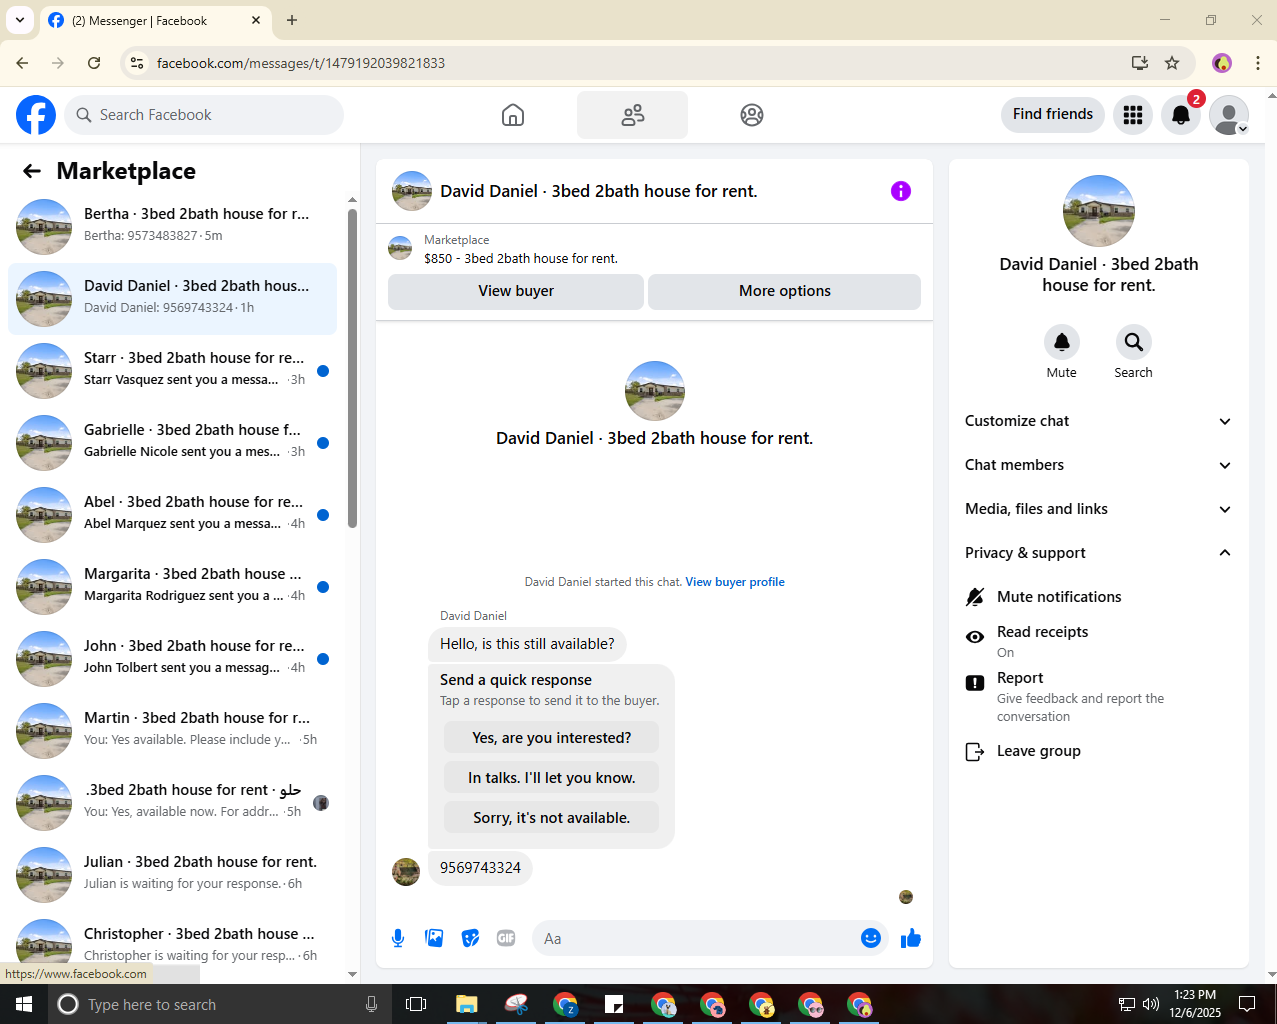Expand Customize chat section

[1099, 421]
